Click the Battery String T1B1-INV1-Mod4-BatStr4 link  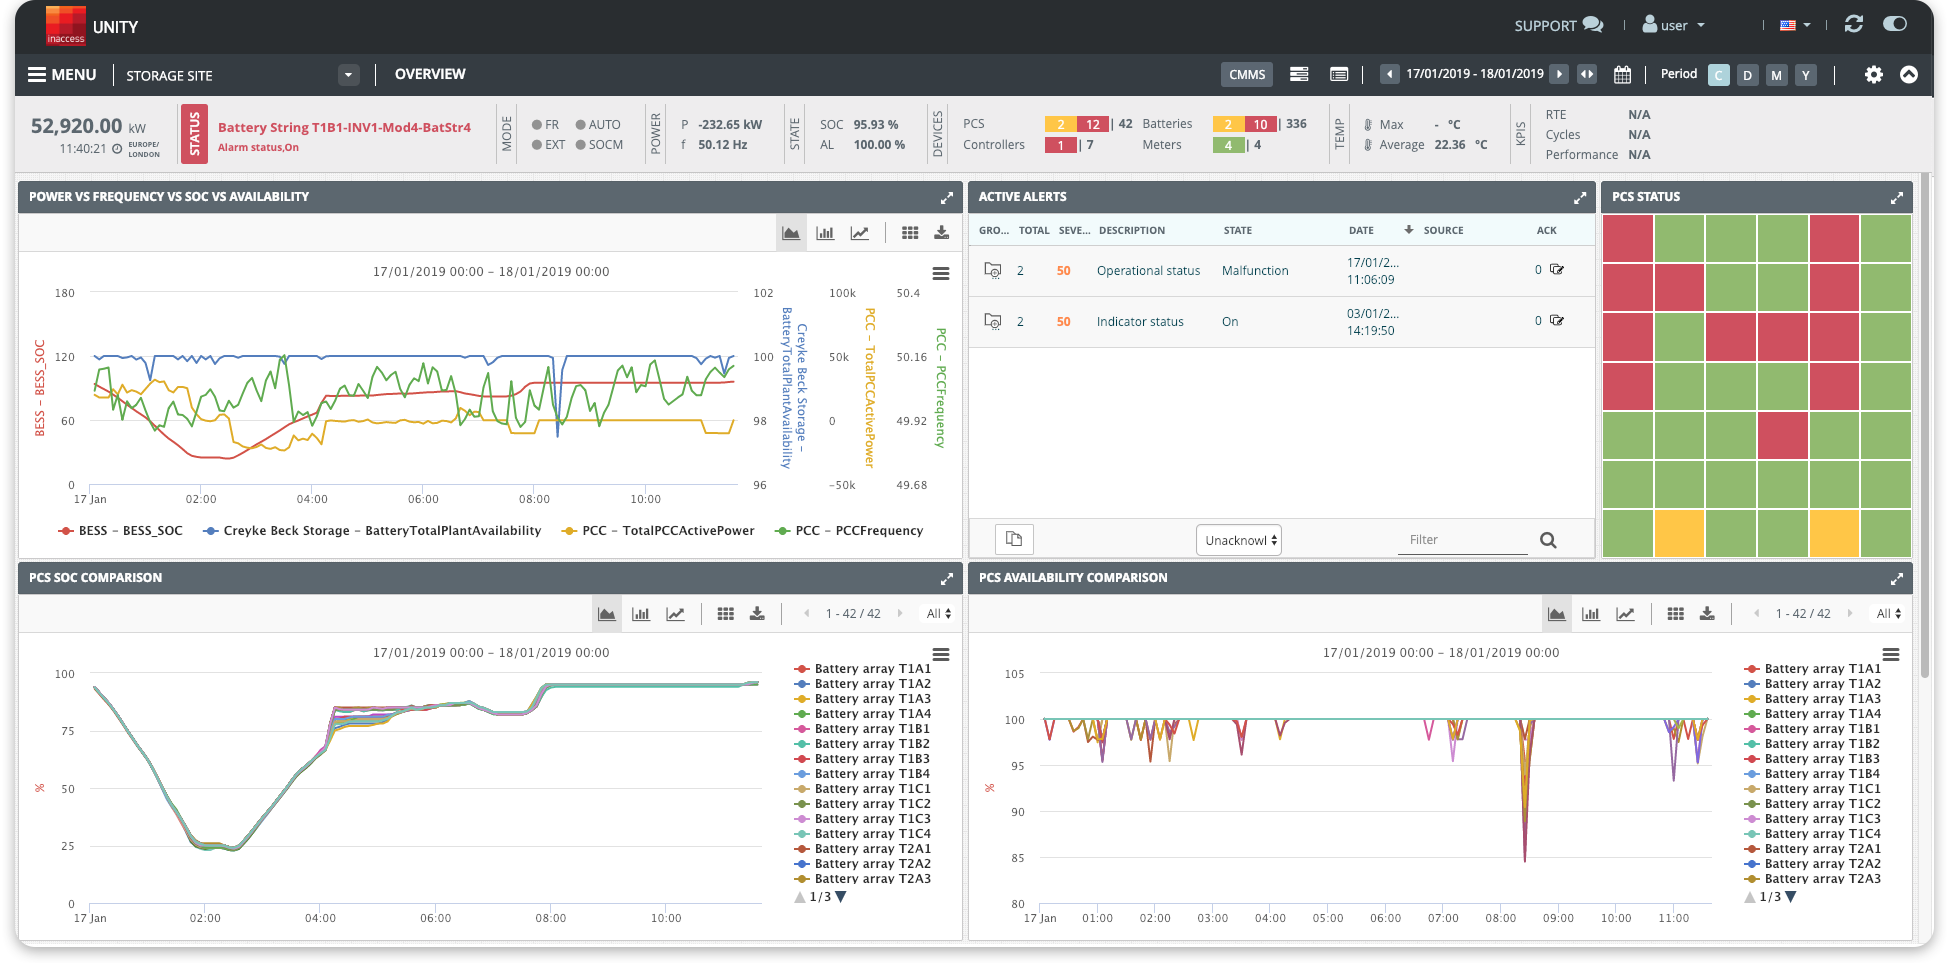344,127
